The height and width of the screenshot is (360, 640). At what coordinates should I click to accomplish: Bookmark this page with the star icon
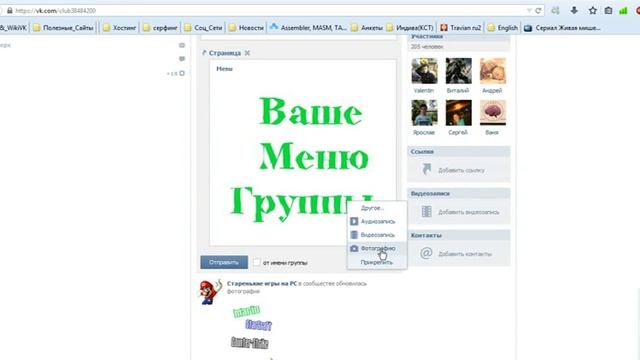coord(593,11)
